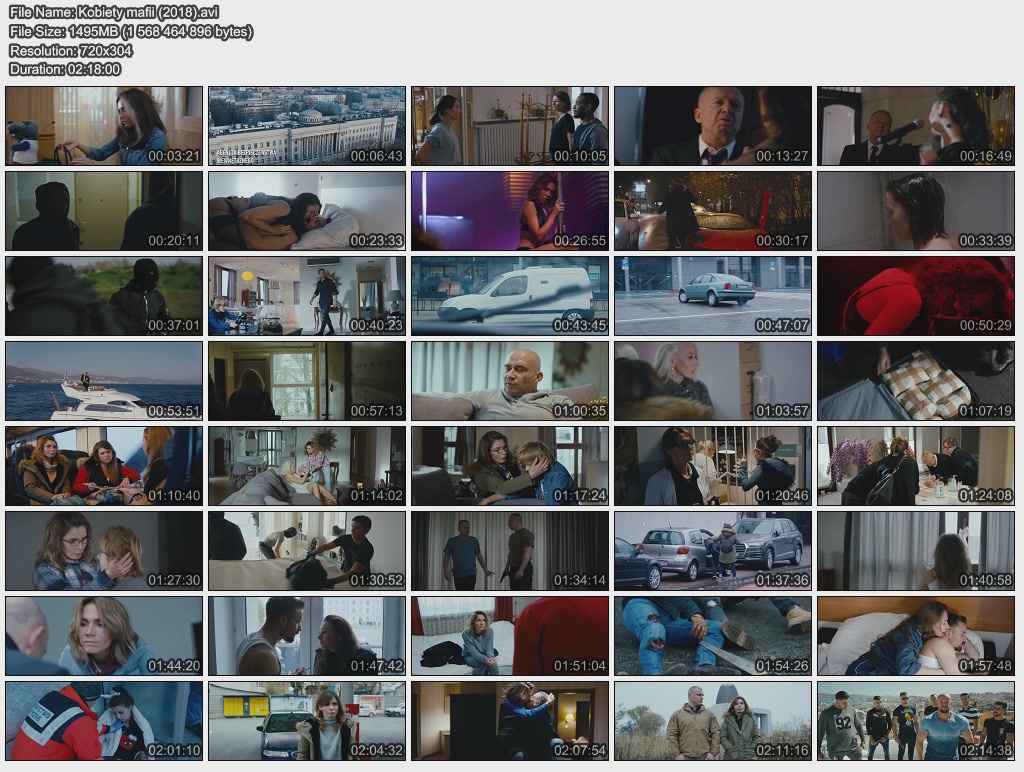Select the yacht frame at 00:53:51
The width and height of the screenshot is (1024, 772).
104,381
